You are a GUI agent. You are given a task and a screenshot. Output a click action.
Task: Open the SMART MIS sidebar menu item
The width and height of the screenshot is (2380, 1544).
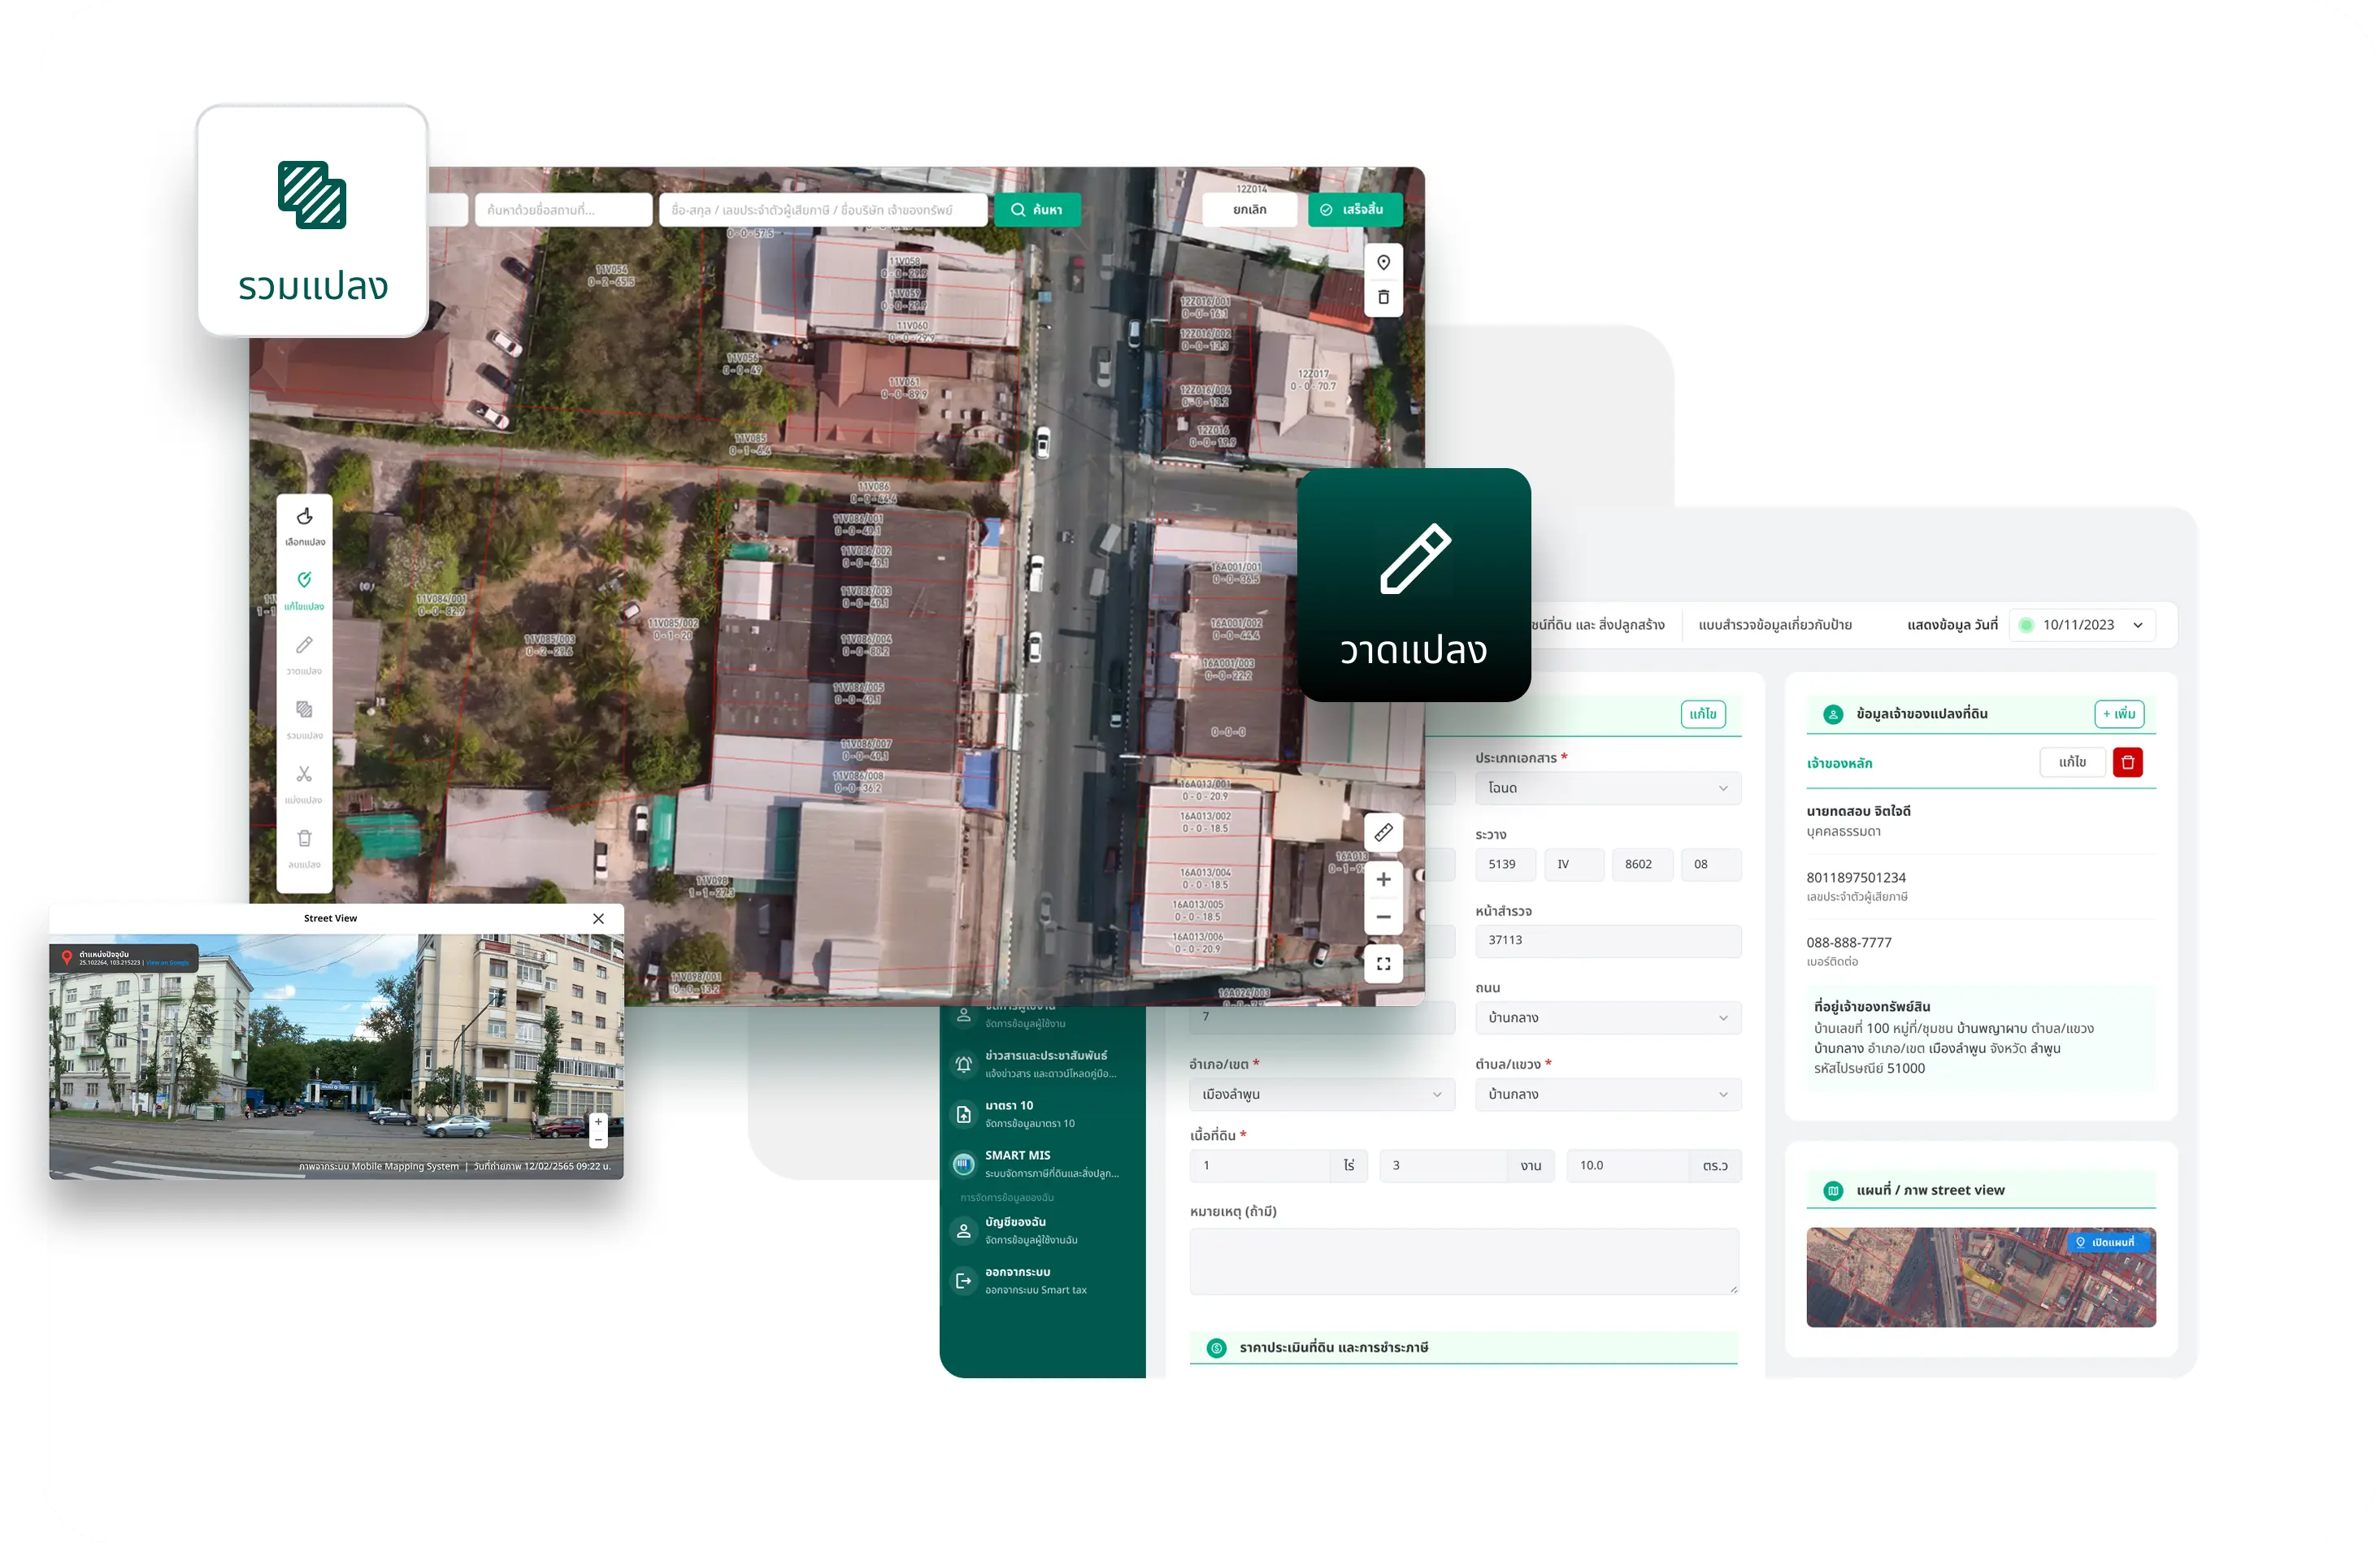[x=1040, y=1163]
